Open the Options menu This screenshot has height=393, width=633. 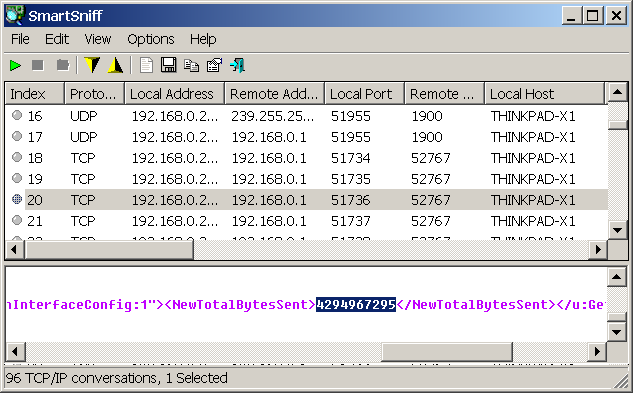point(151,39)
